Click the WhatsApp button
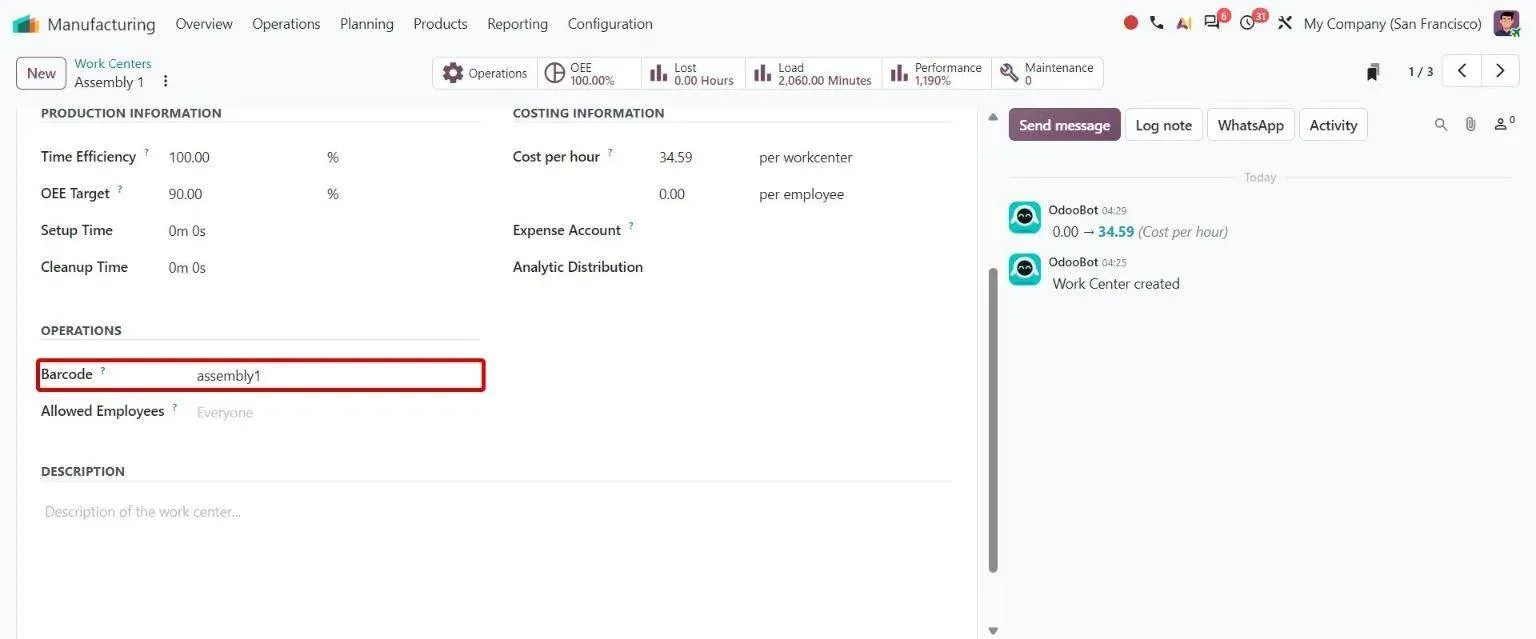Image resolution: width=1536 pixels, height=639 pixels. click(x=1250, y=125)
